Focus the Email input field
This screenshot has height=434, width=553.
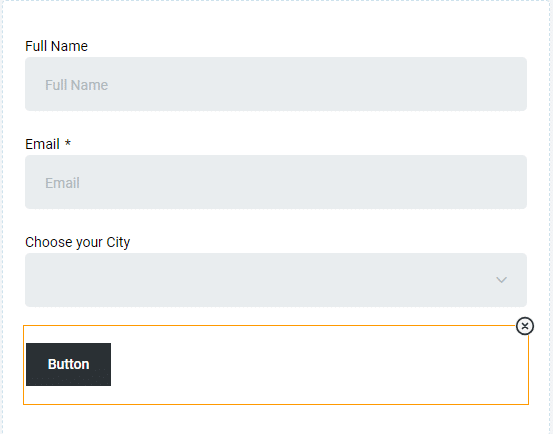[x=276, y=182]
